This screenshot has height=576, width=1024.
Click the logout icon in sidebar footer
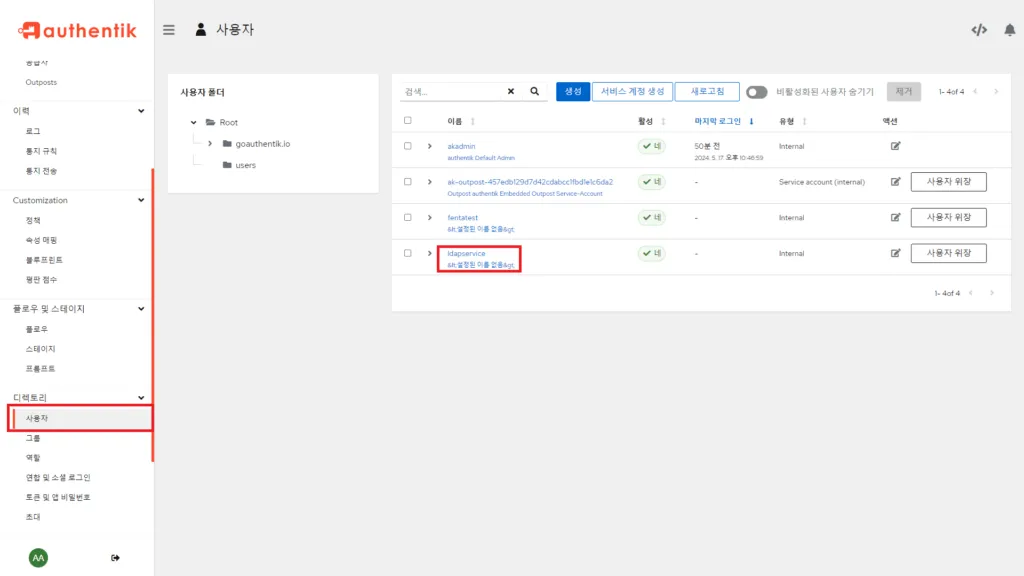click(x=115, y=557)
